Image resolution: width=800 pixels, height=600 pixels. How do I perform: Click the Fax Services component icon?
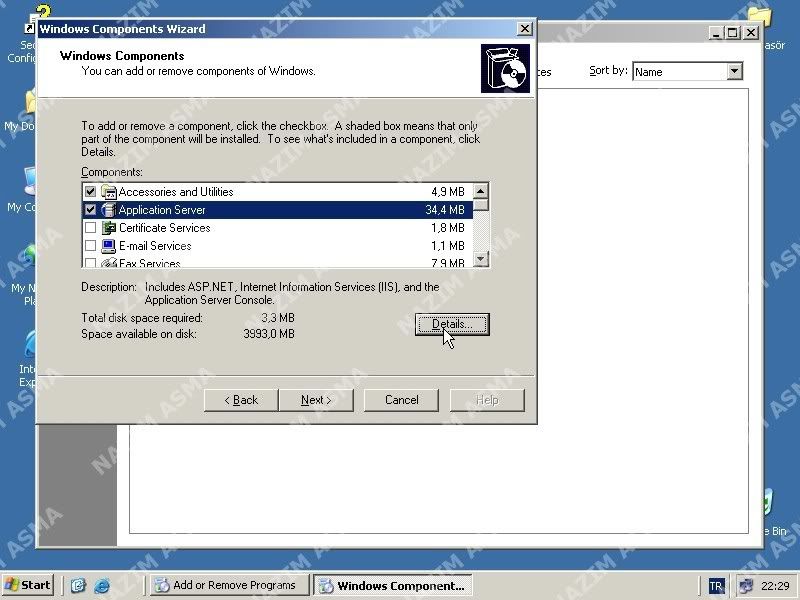click(x=109, y=263)
